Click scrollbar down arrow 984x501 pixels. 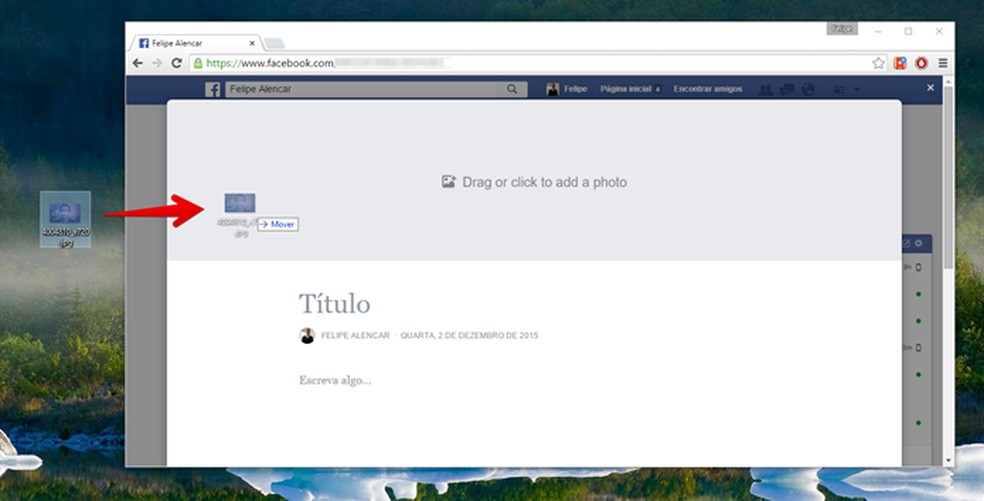tap(948, 461)
